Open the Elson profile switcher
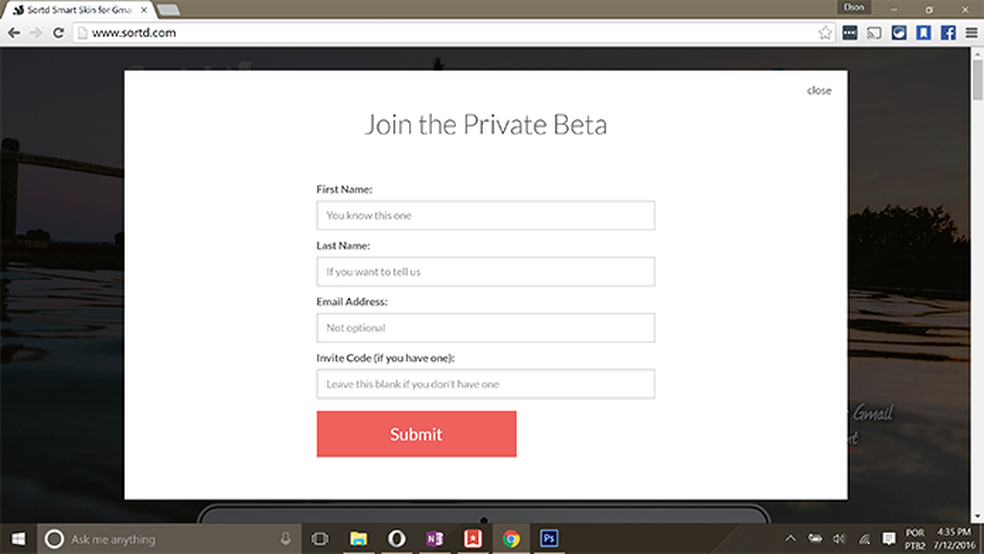The image size is (984, 554). pyautogui.click(x=852, y=7)
